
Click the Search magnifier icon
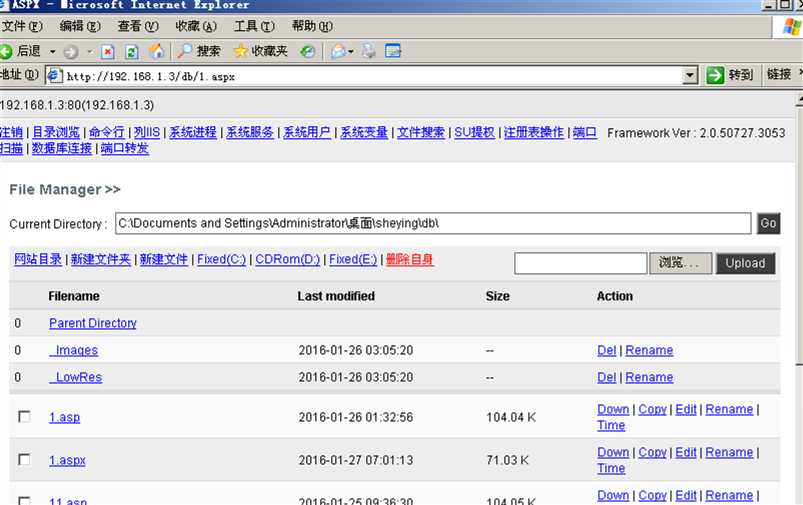point(184,51)
